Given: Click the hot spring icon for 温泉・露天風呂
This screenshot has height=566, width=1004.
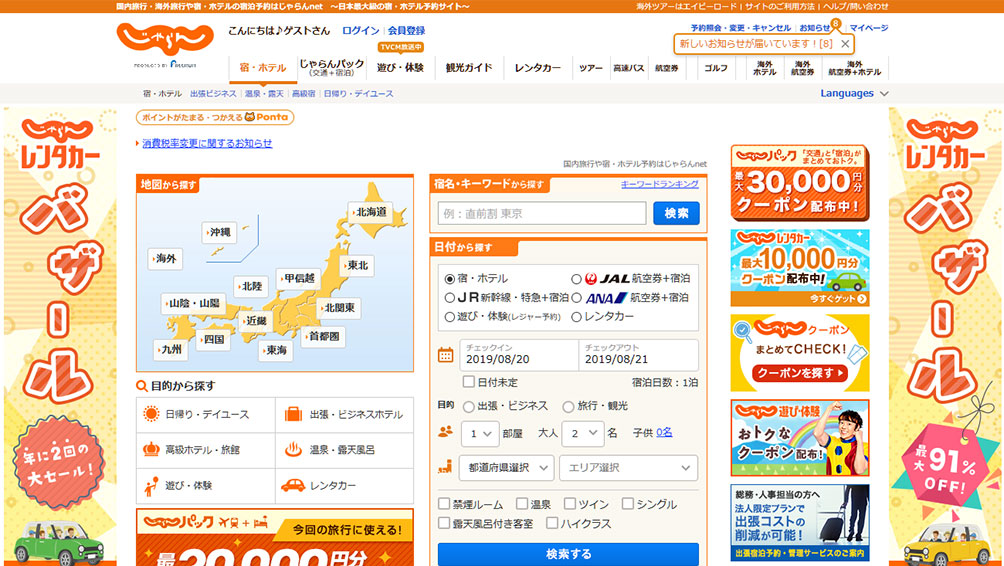Looking at the screenshot, I should point(293,449).
